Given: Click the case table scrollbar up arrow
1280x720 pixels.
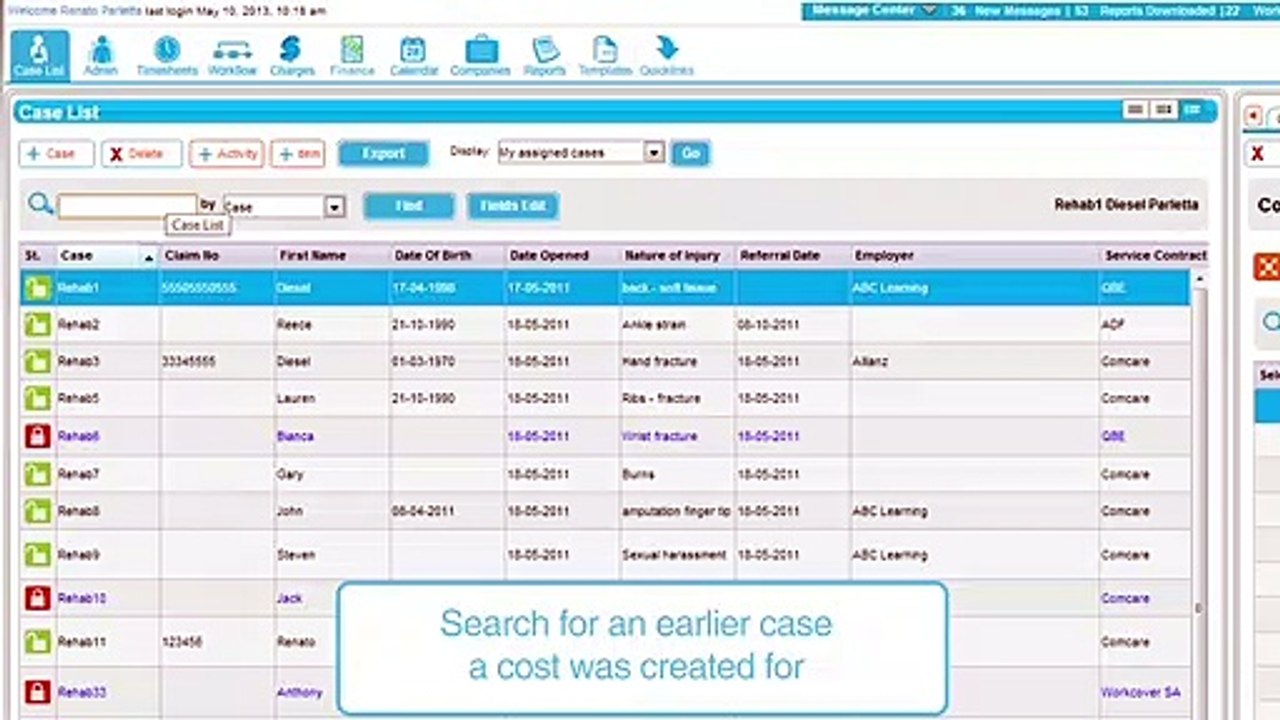Looking at the screenshot, I should [x=1199, y=280].
